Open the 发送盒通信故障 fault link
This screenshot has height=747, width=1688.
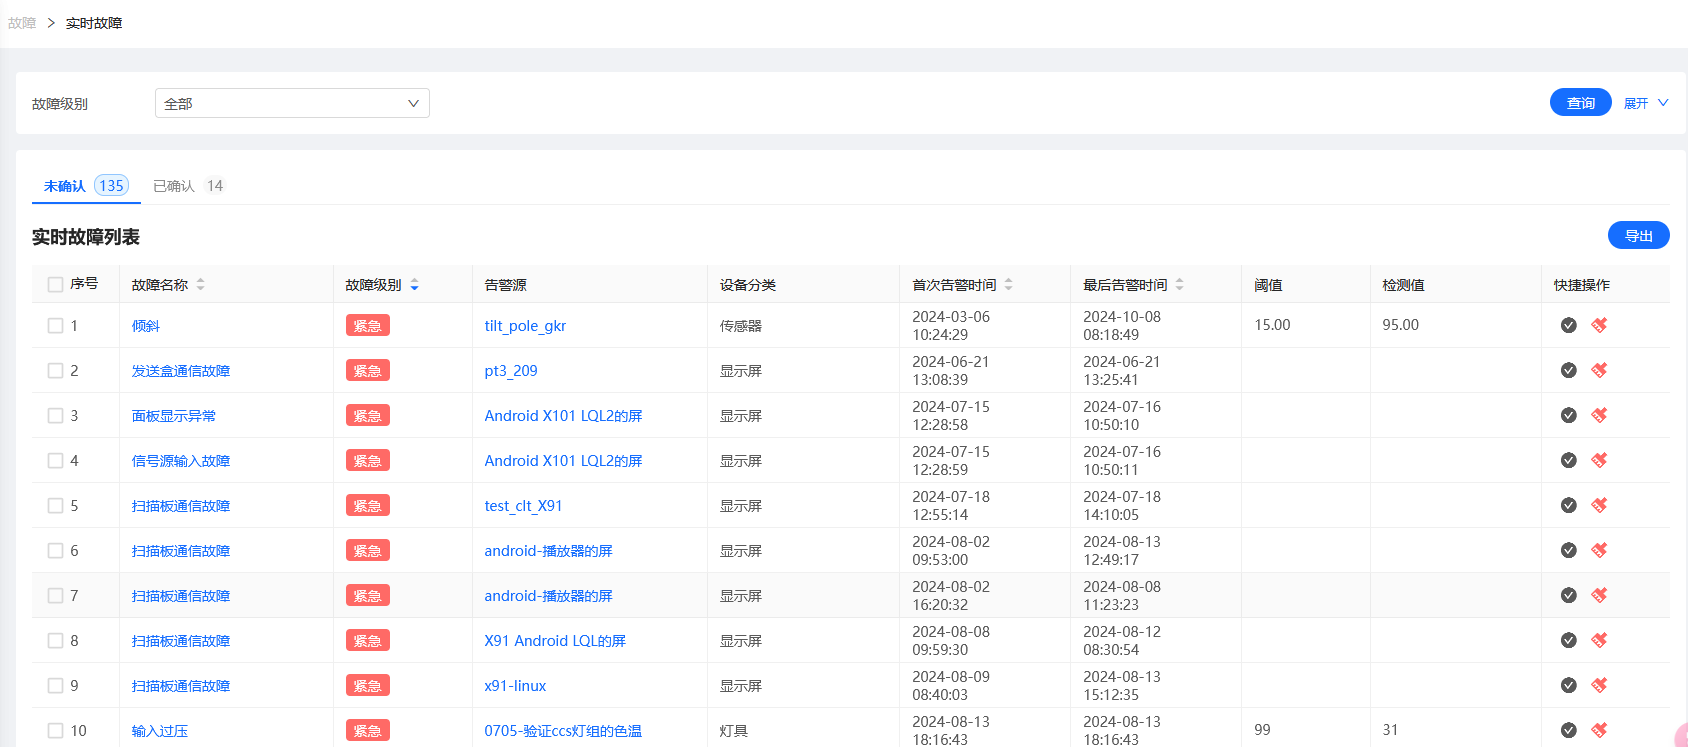point(181,371)
